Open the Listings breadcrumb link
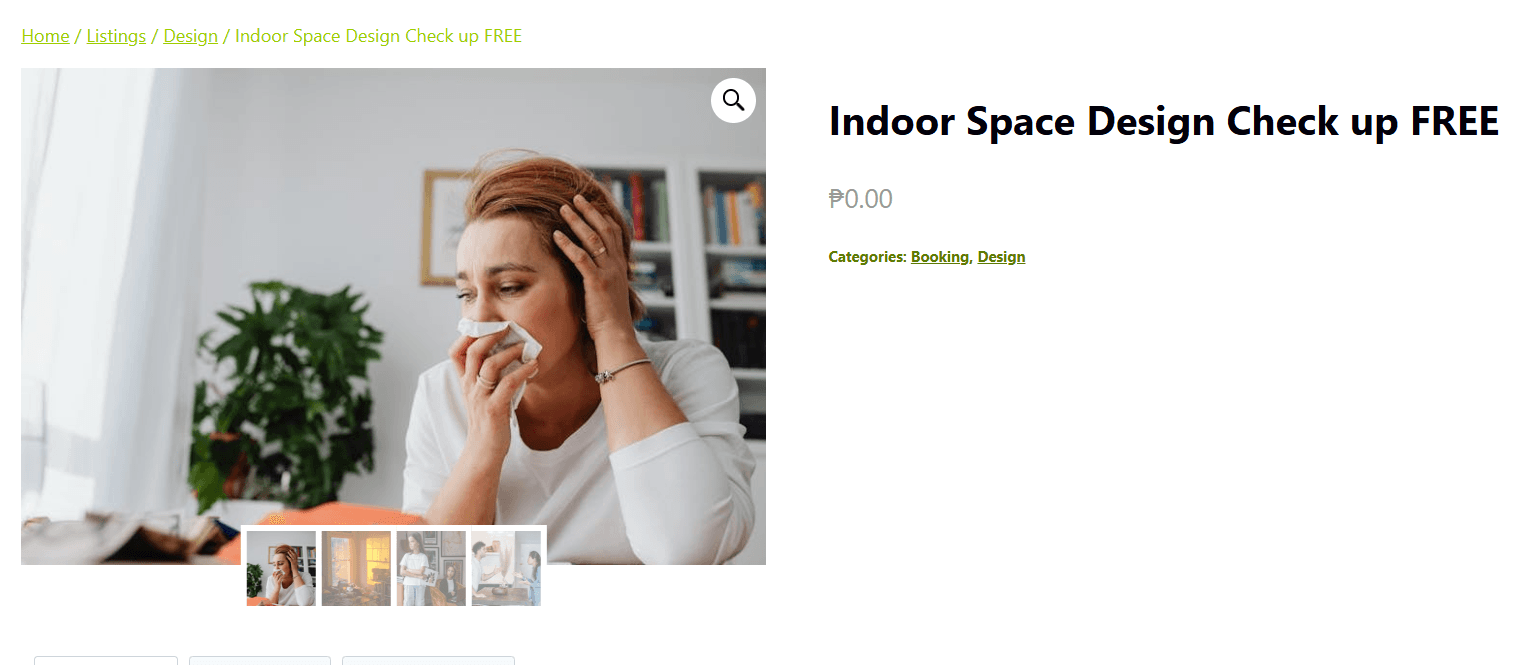 click(x=116, y=36)
